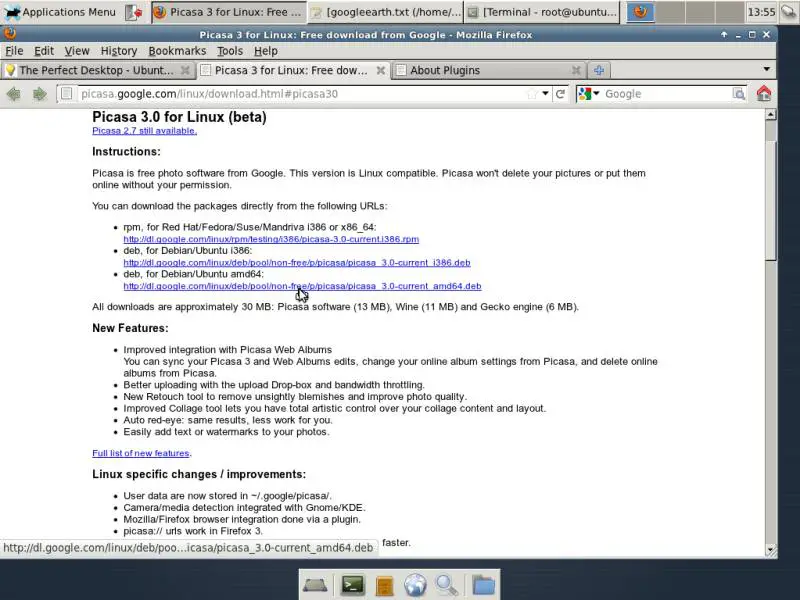Open the Applications Menu

[60, 12]
